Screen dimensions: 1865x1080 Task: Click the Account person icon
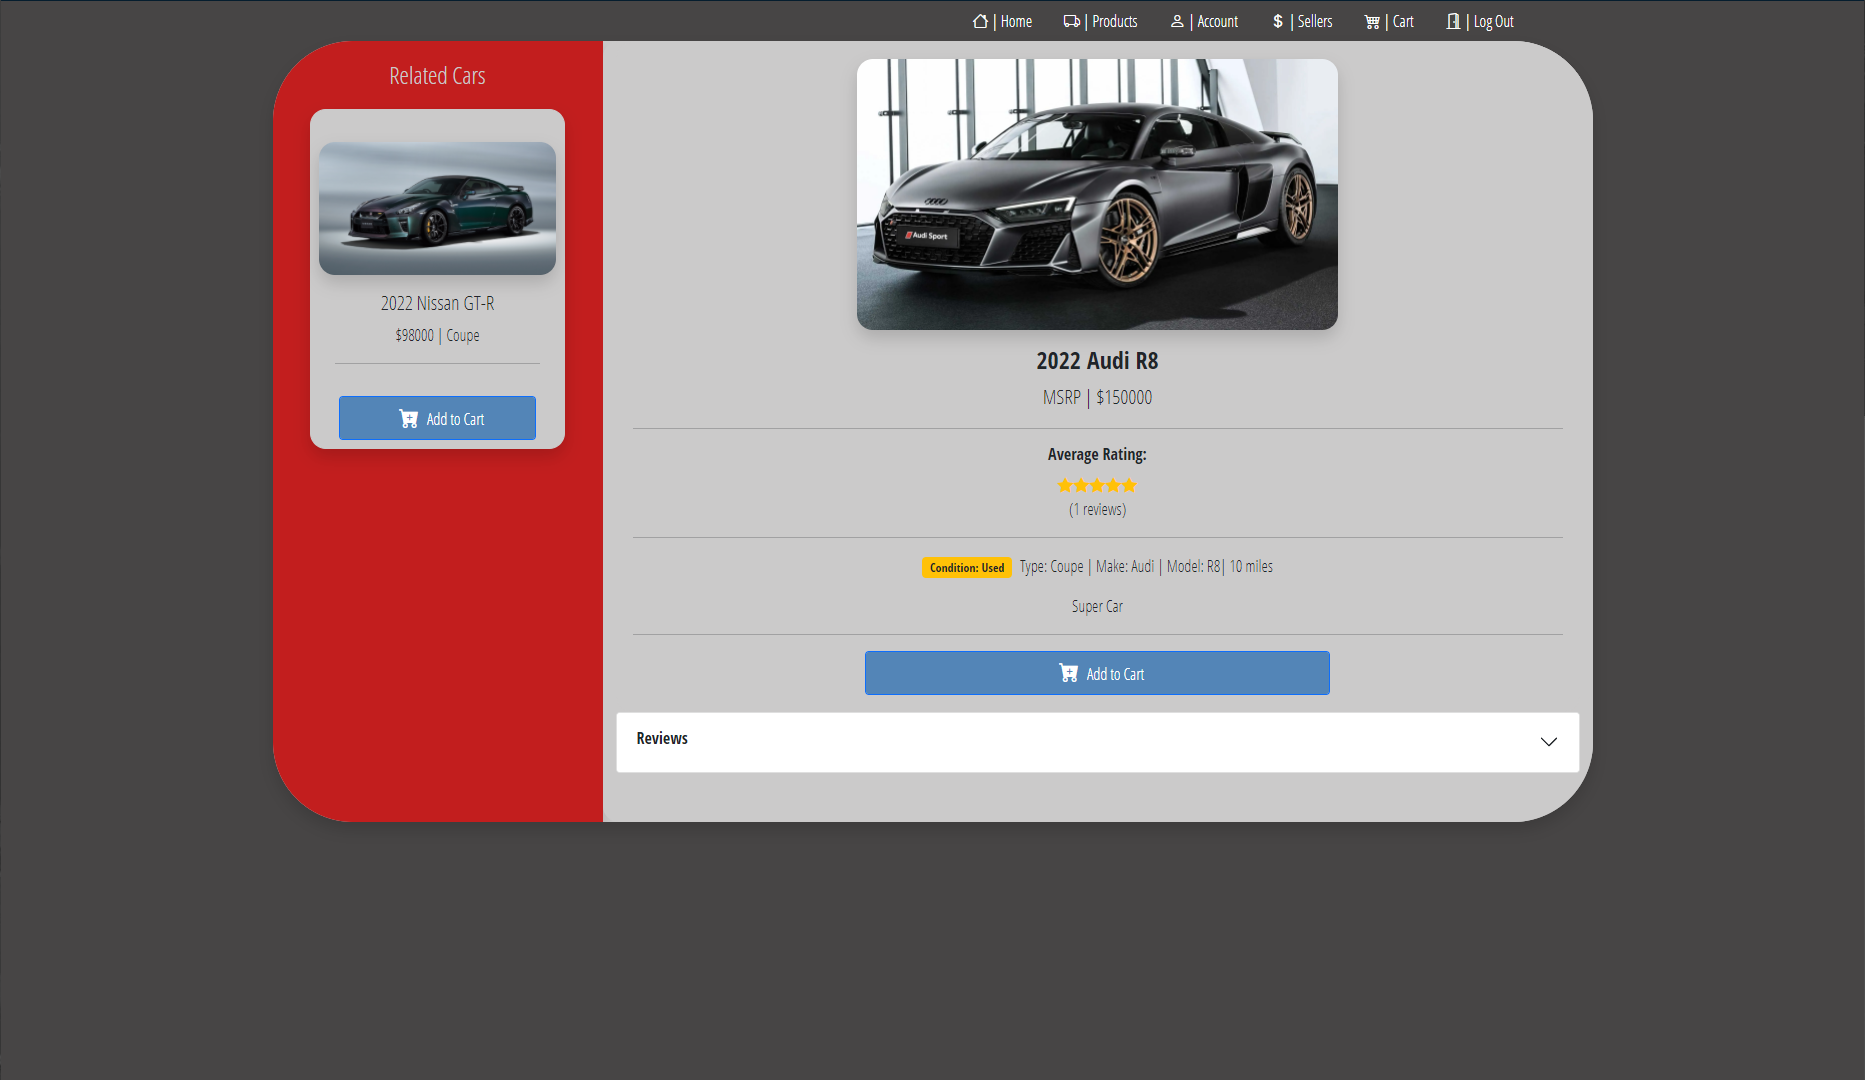click(1177, 21)
